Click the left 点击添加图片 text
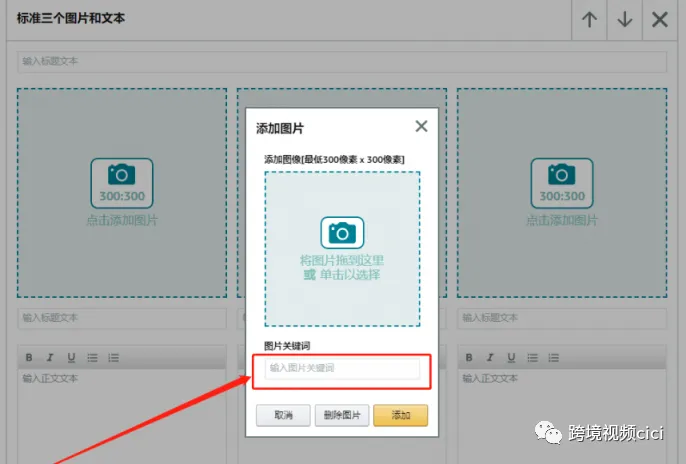This screenshot has height=464, width=686. click(x=122, y=220)
